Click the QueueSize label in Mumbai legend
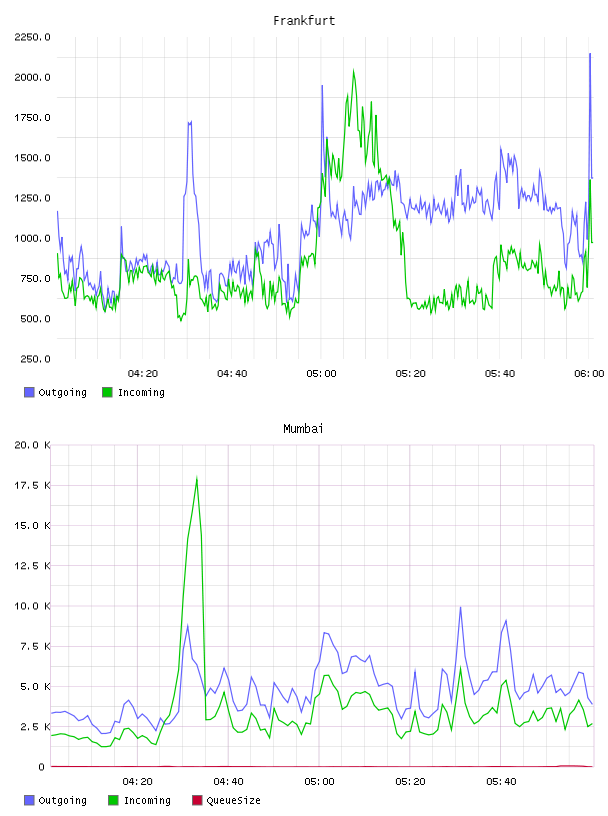 233,801
